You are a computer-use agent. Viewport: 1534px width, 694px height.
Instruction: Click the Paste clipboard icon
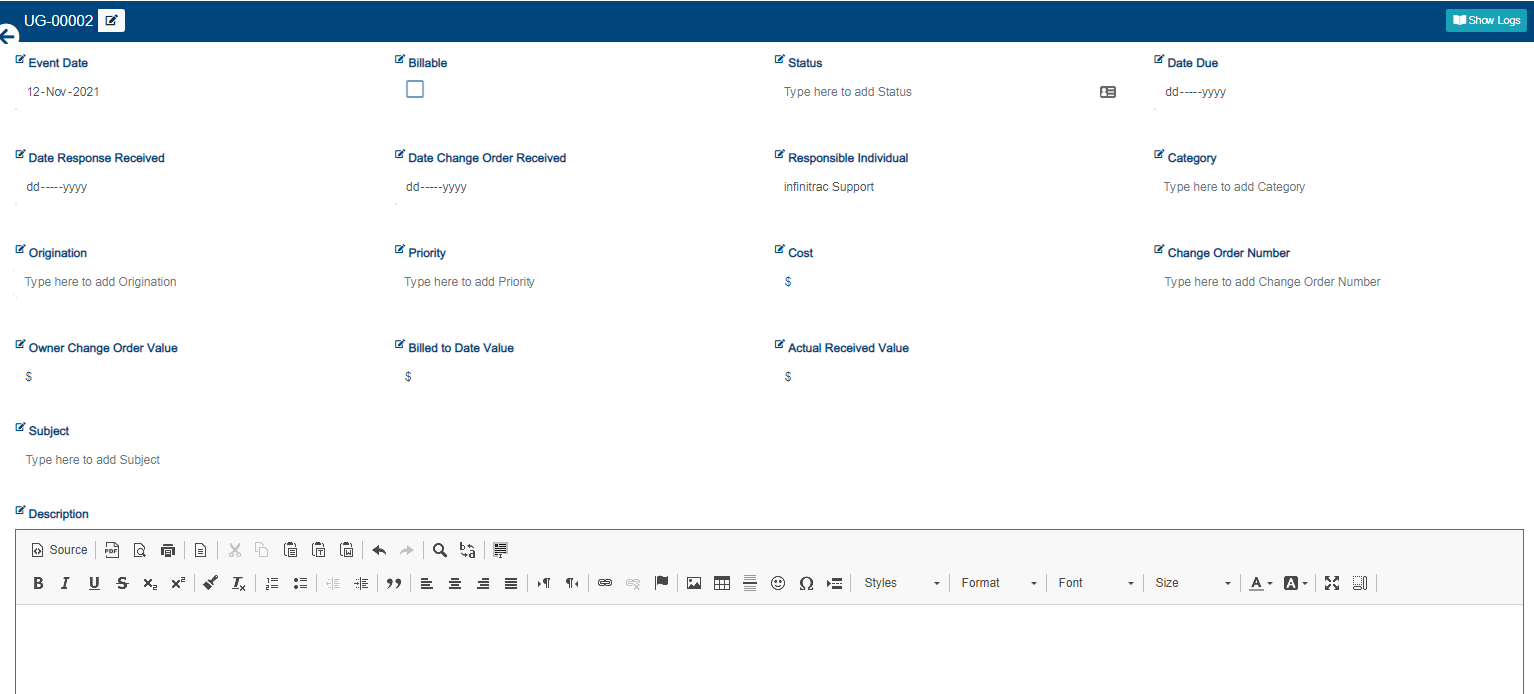tap(290, 550)
